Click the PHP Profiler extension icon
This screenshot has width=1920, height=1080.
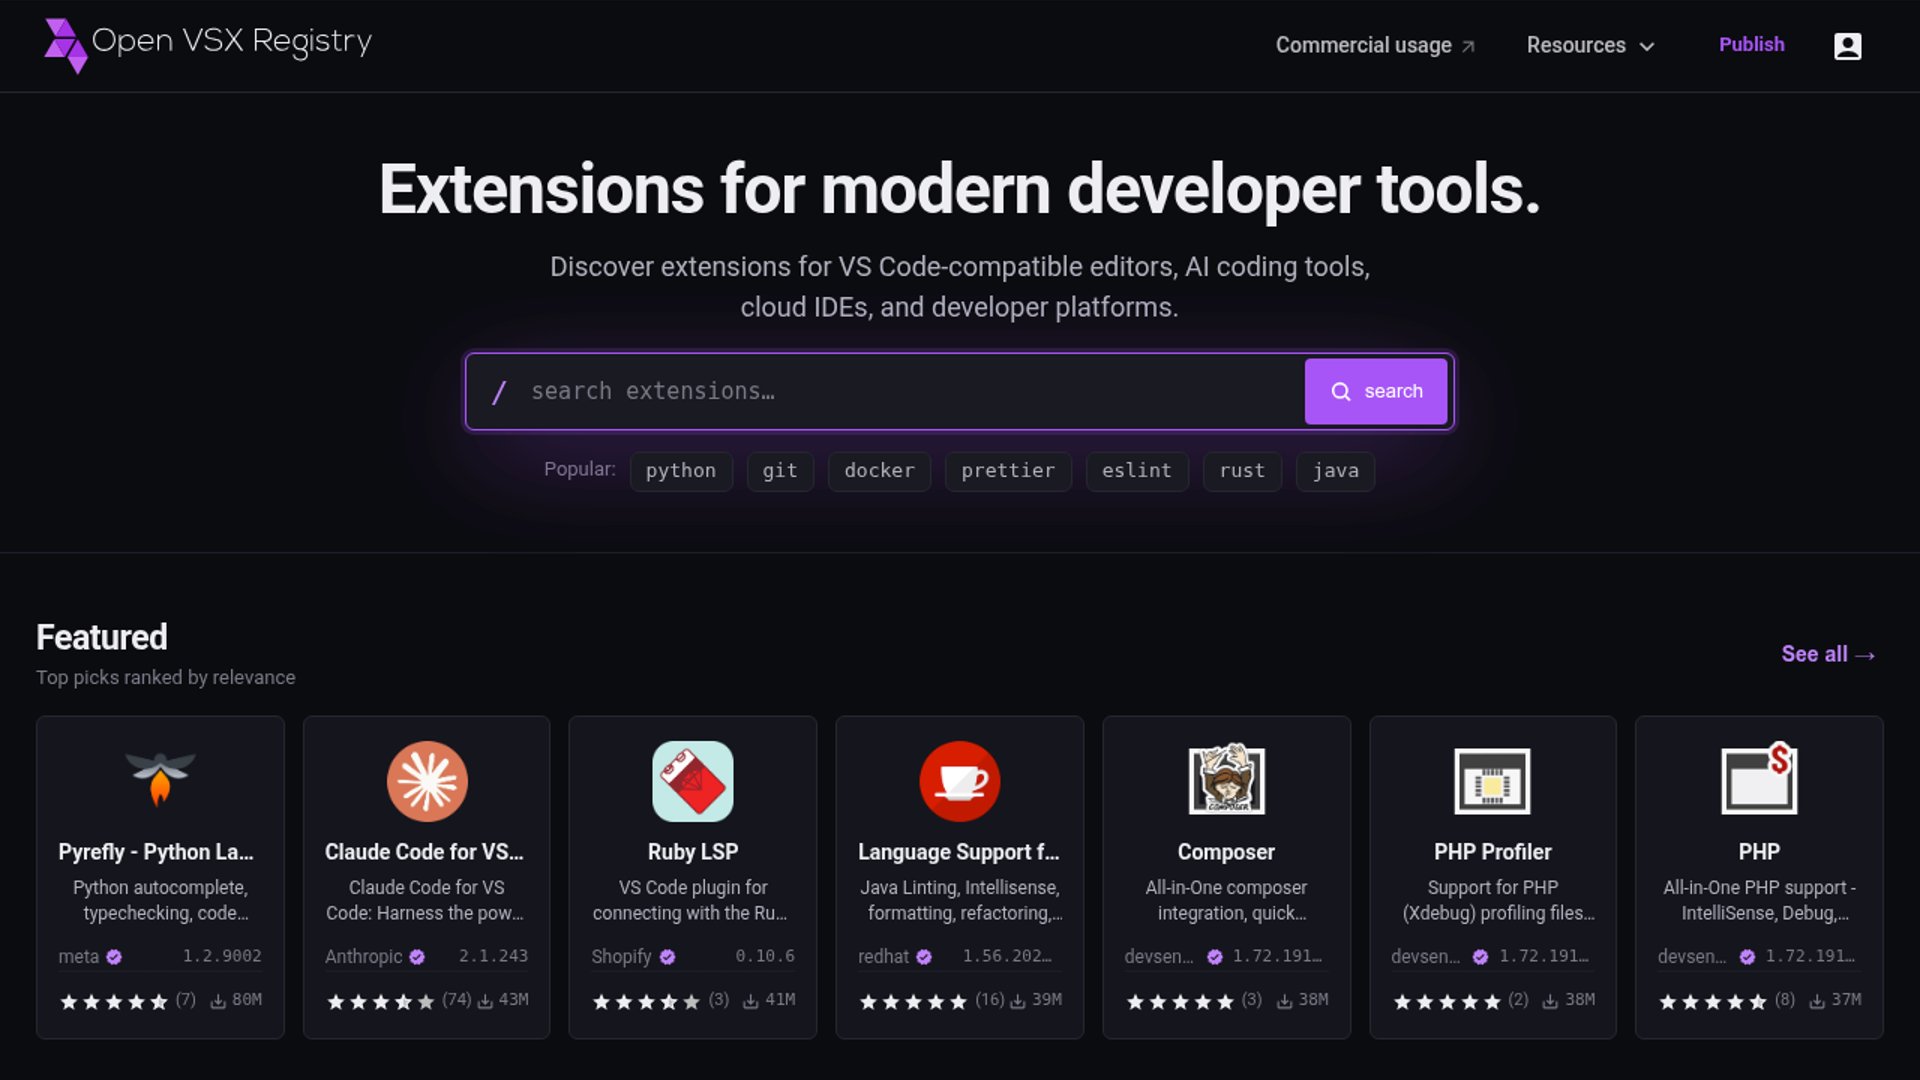click(x=1492, y=781)
